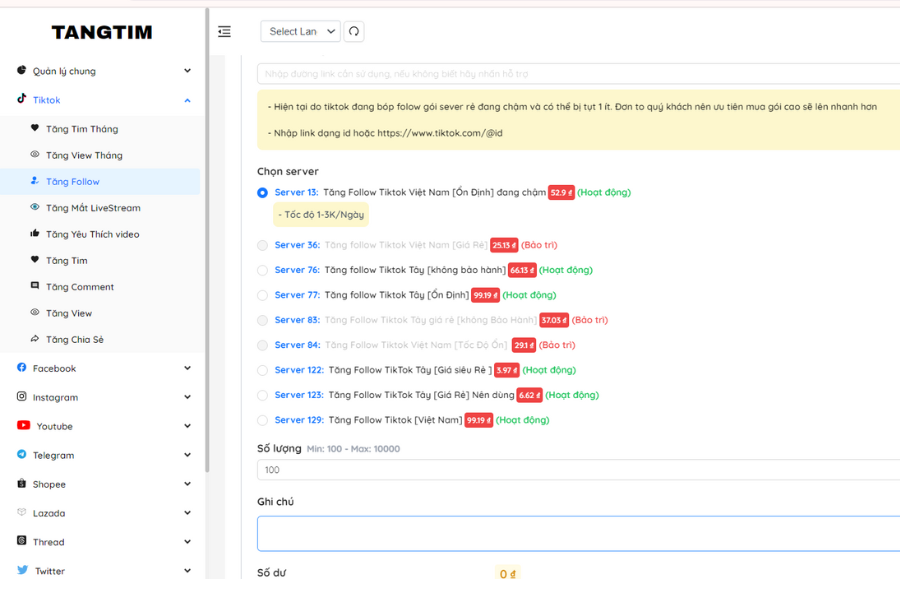Click heart icon beside Tăng Tim
Screen dimensions: 900x600
click(35, 260)
